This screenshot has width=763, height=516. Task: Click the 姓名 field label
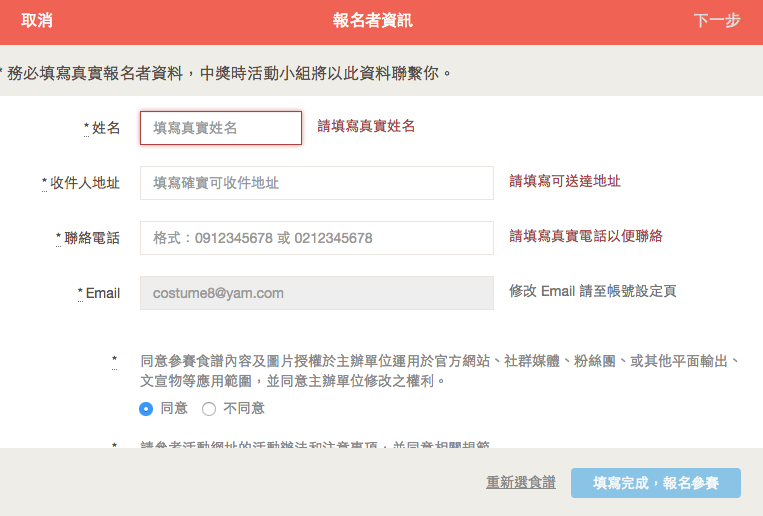[x=106, y=128]
